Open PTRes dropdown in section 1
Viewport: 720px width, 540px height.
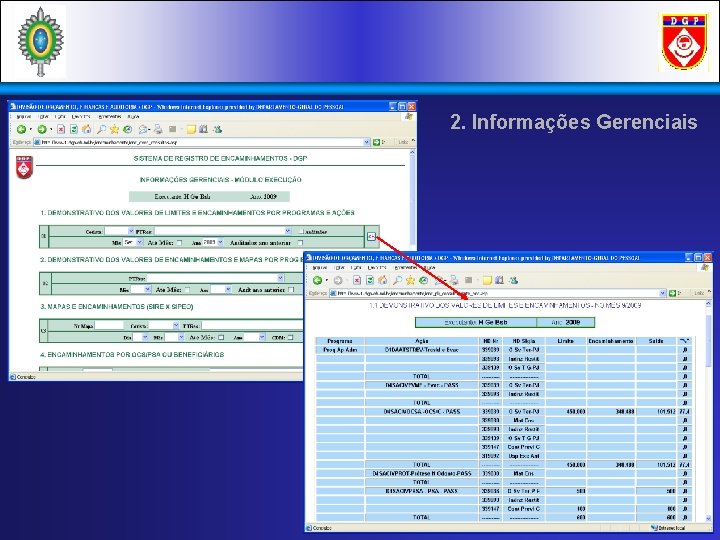click(x=288, y=231)
